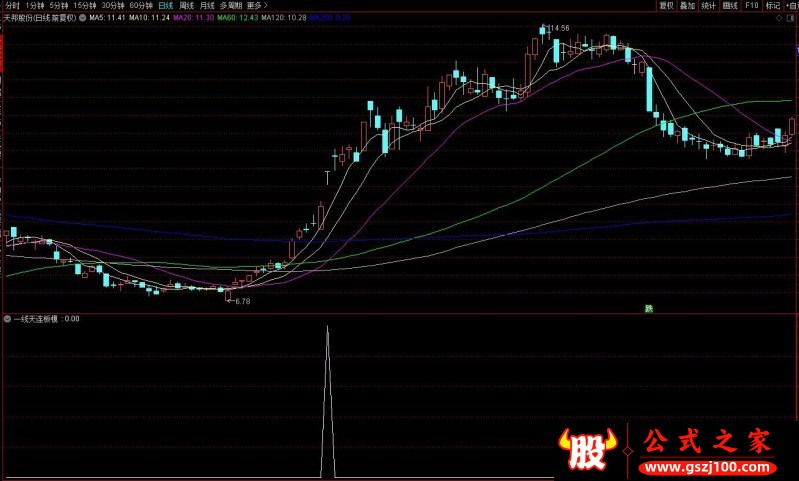Open the 多周期 multi-period view

231,5
